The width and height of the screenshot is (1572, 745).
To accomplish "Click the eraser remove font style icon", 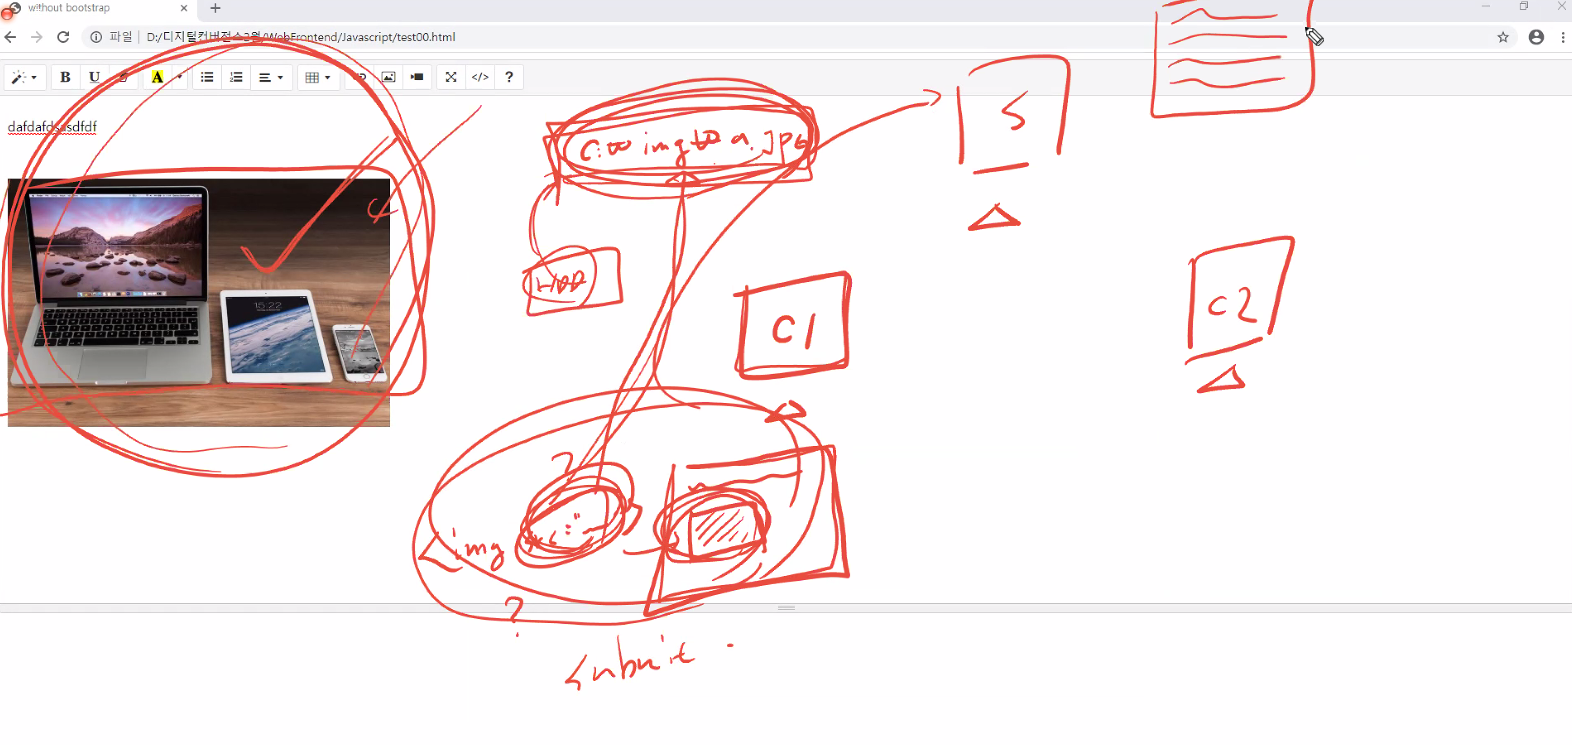I will [x=123, y=77].
